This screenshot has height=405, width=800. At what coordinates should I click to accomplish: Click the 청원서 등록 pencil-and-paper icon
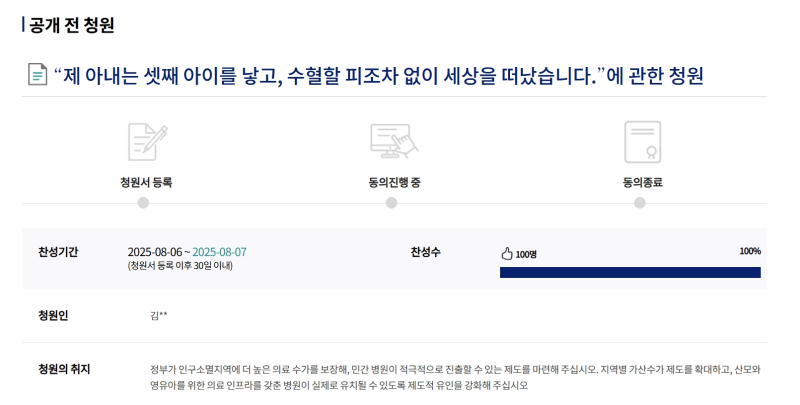[147, 141]
